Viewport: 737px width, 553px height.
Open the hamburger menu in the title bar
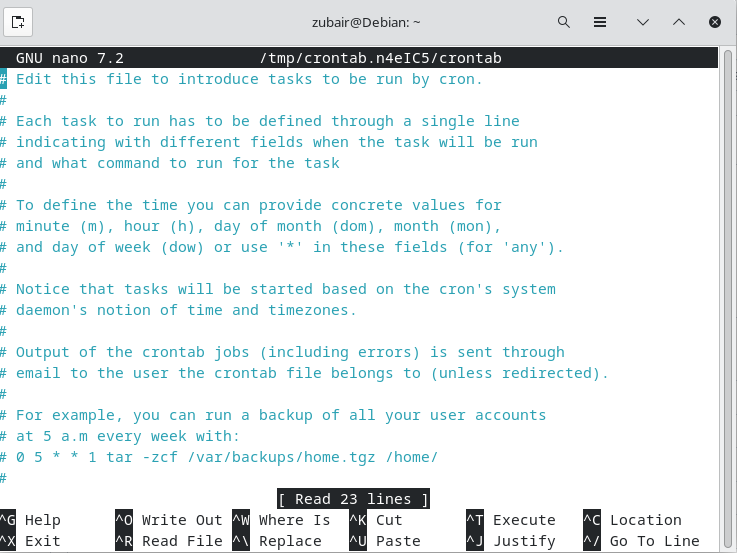click(x=600, y=22)
